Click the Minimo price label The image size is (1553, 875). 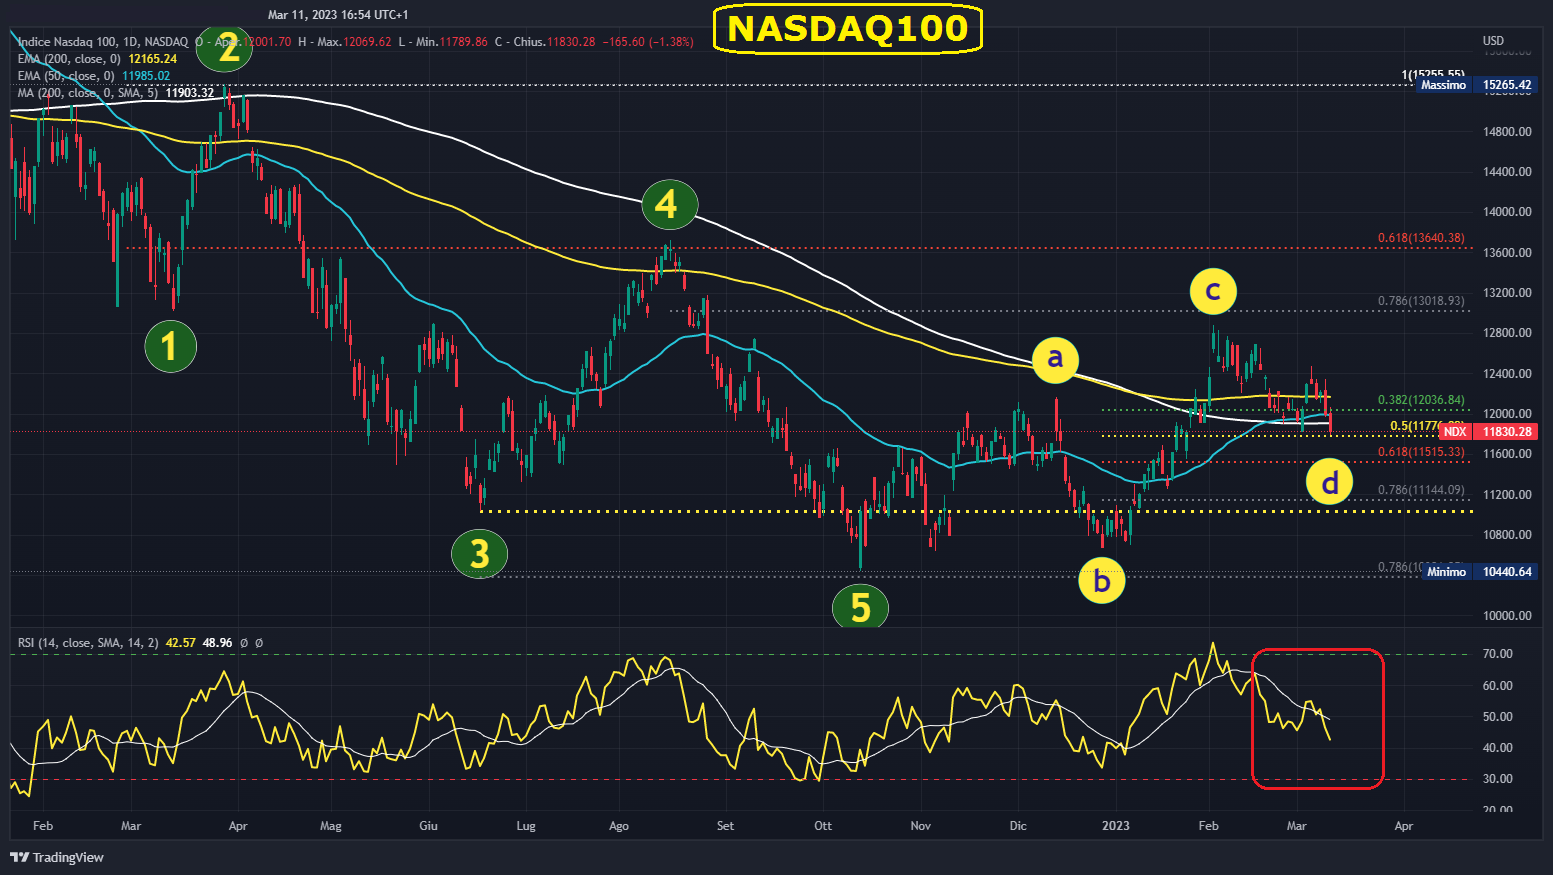pos(1446,572)
